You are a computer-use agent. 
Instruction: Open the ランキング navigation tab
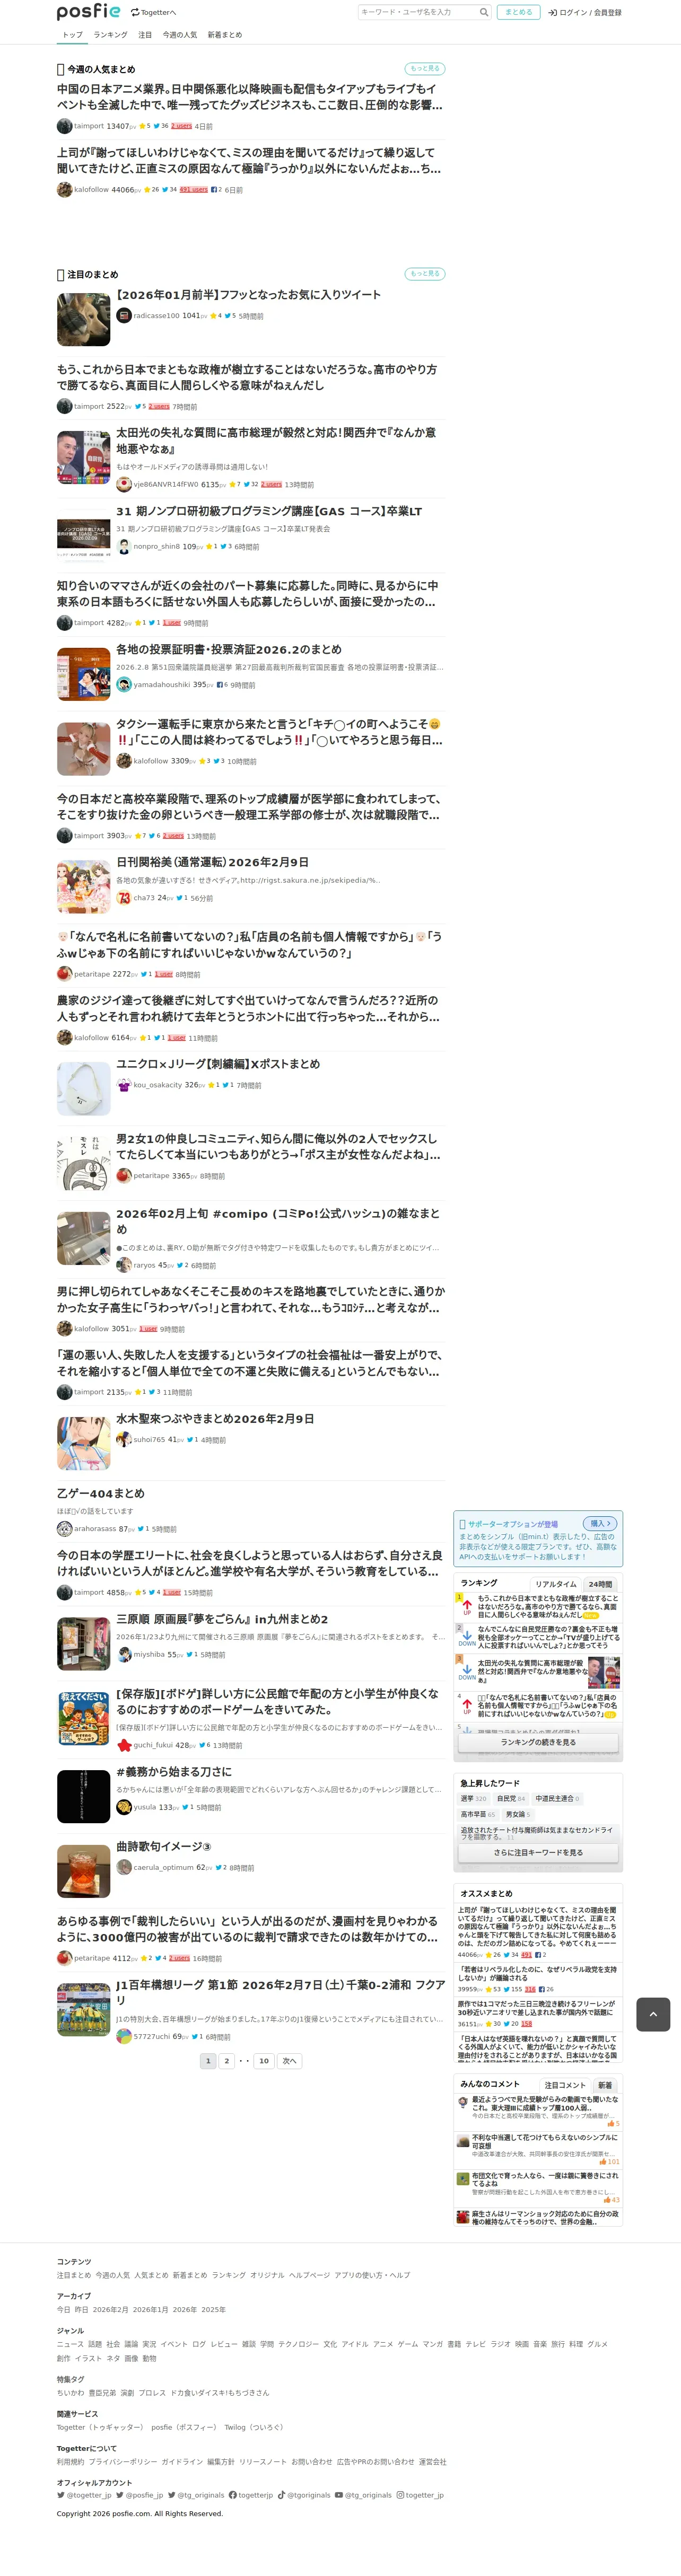tap(110, 35)
